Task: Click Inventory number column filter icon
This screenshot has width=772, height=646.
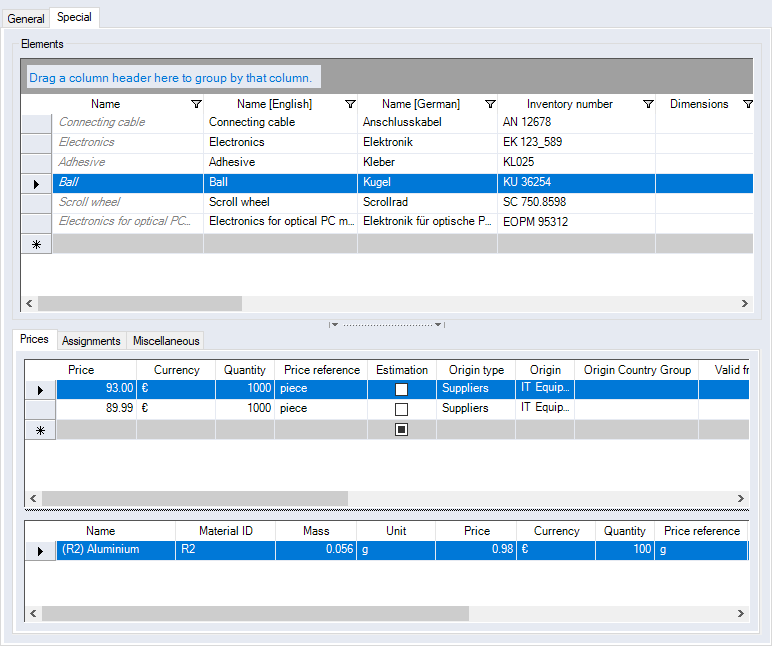Action: [x=648, y=104]
